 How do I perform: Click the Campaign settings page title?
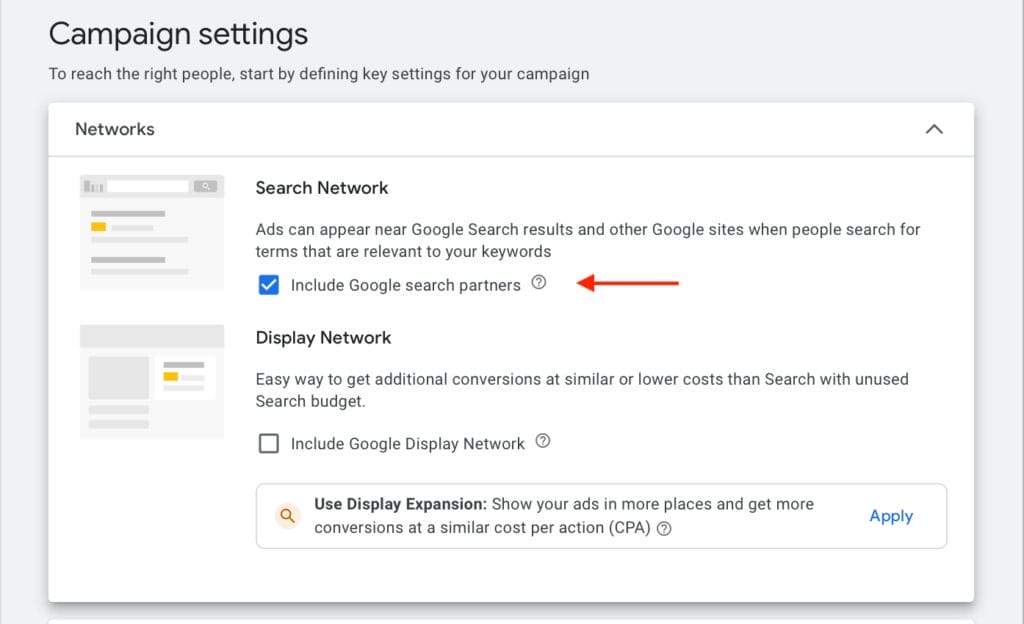pos(178,34)
